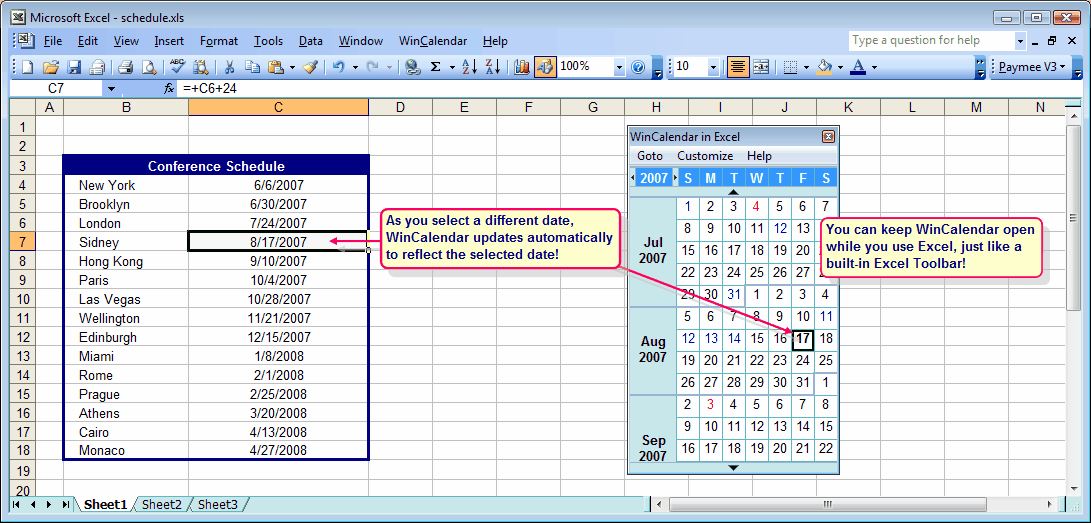1091x523 pixels.
Task: Click the Excel document icon beside File
Action: pos(28,41)
